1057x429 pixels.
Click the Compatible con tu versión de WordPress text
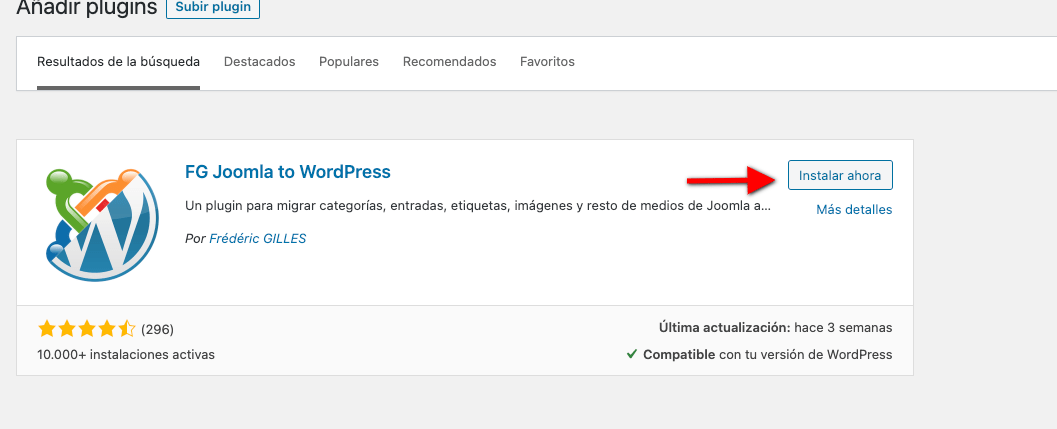pos(768,355)
